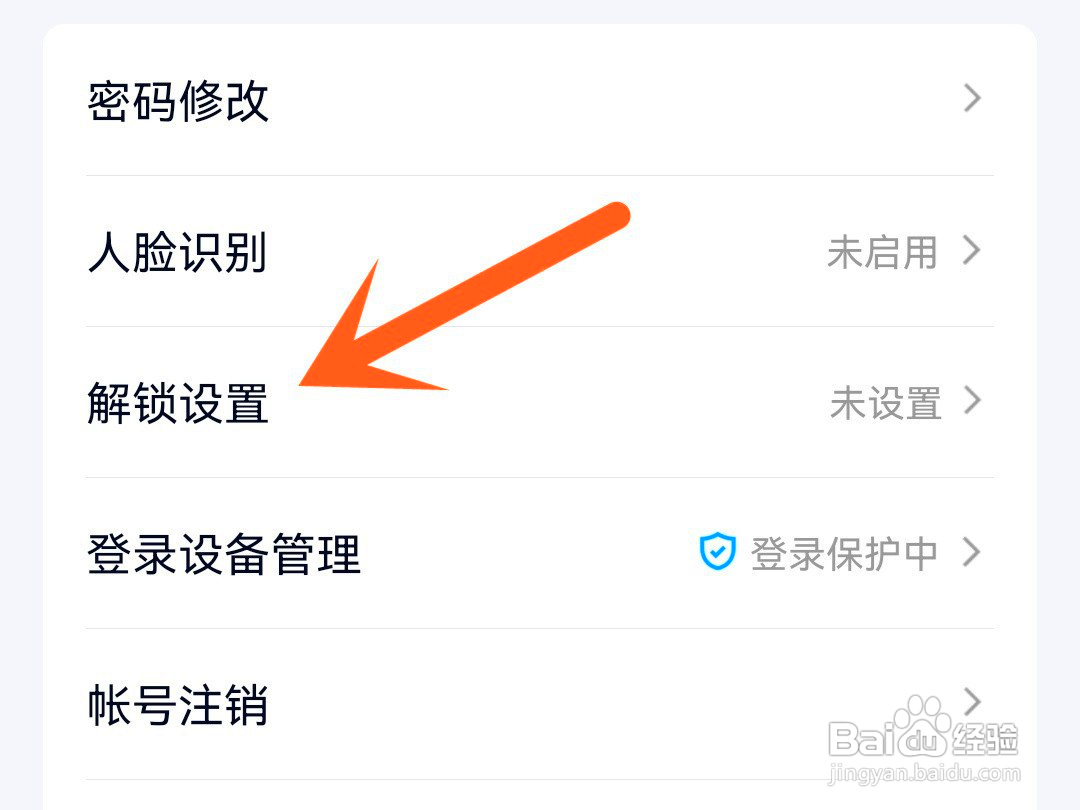Click the 未启用 status text
1080x810 pixels.
point(882,252)
